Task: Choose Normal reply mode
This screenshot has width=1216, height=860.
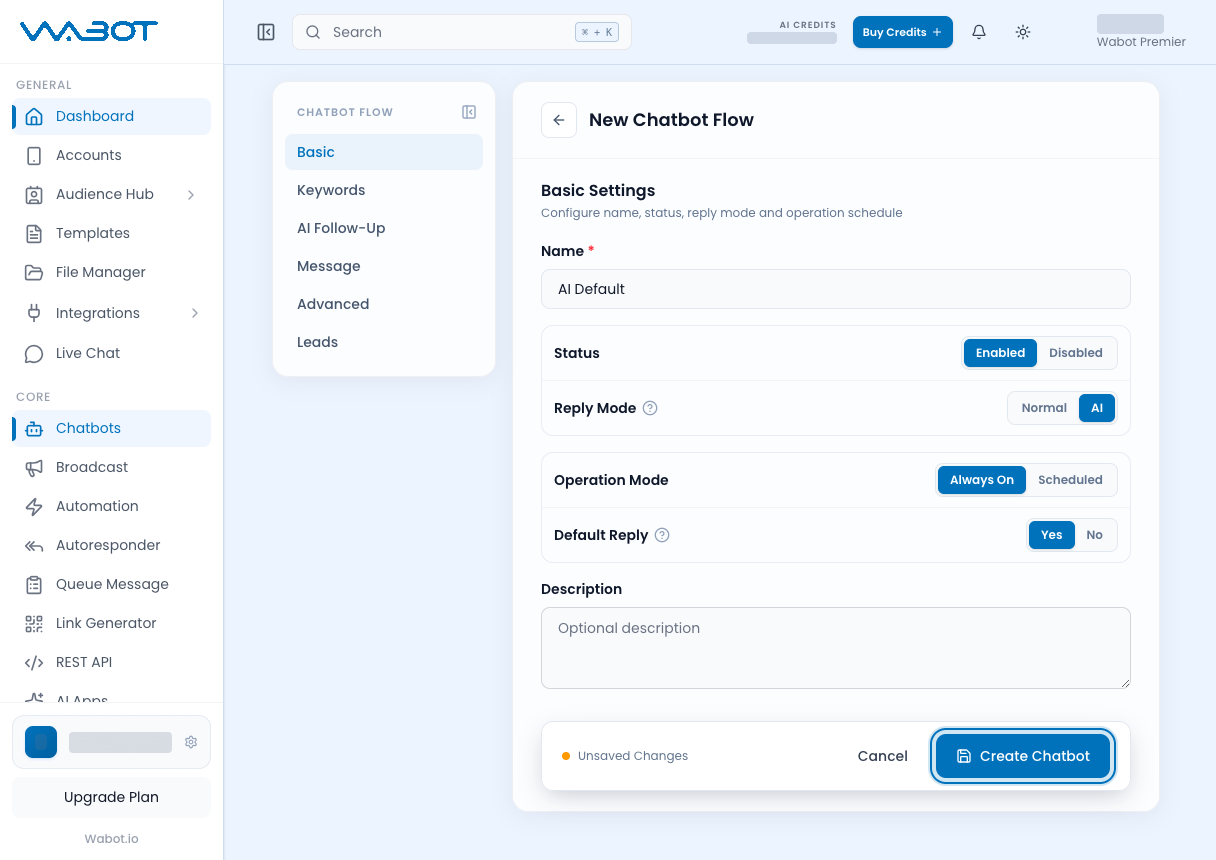Action: click(1044, 408)
